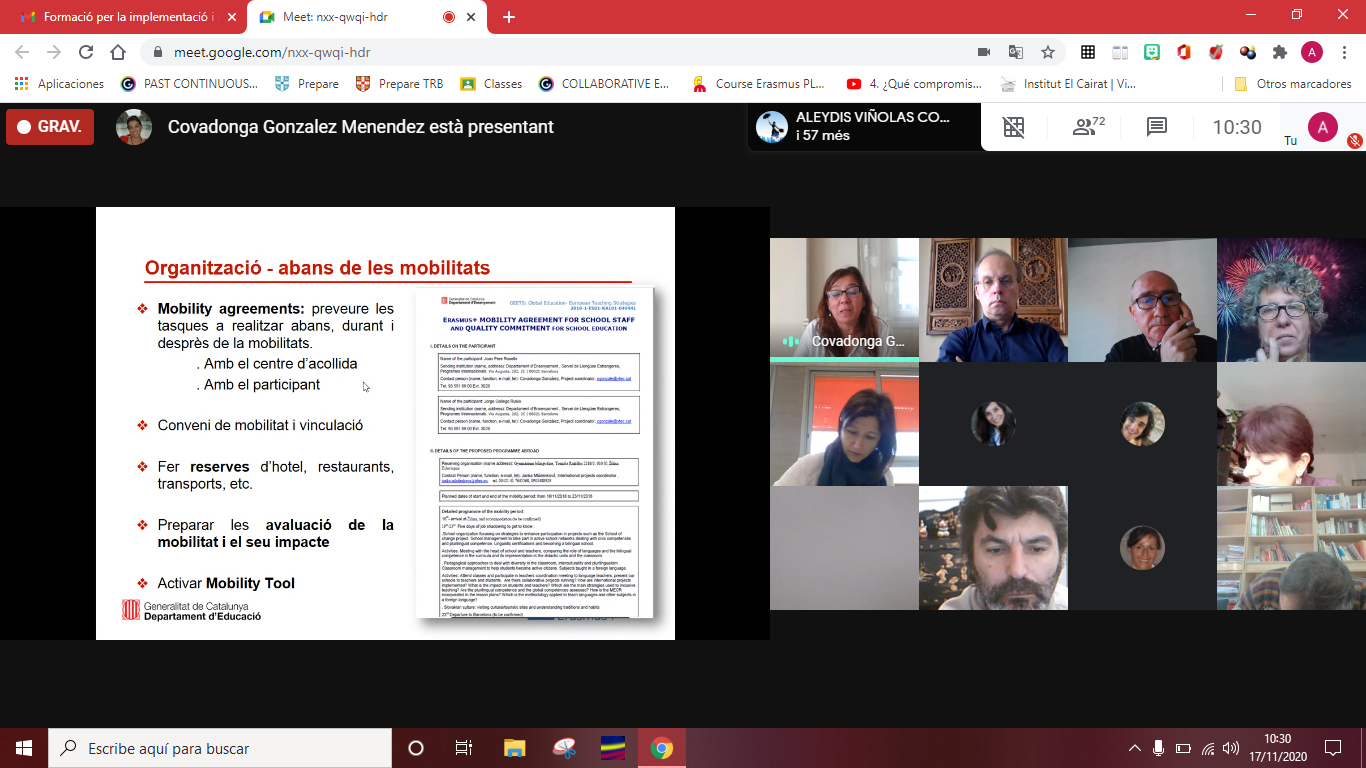Open the Chrome Extensions puzzle icon
The height and width of the screenshot is (768, 1366).
click(1279, 52)
